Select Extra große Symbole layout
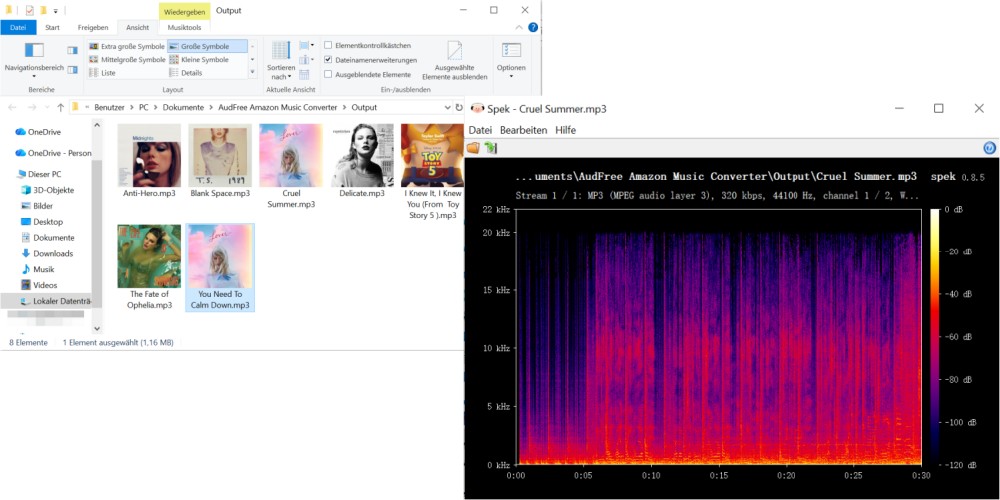 (x=127, y=47)
